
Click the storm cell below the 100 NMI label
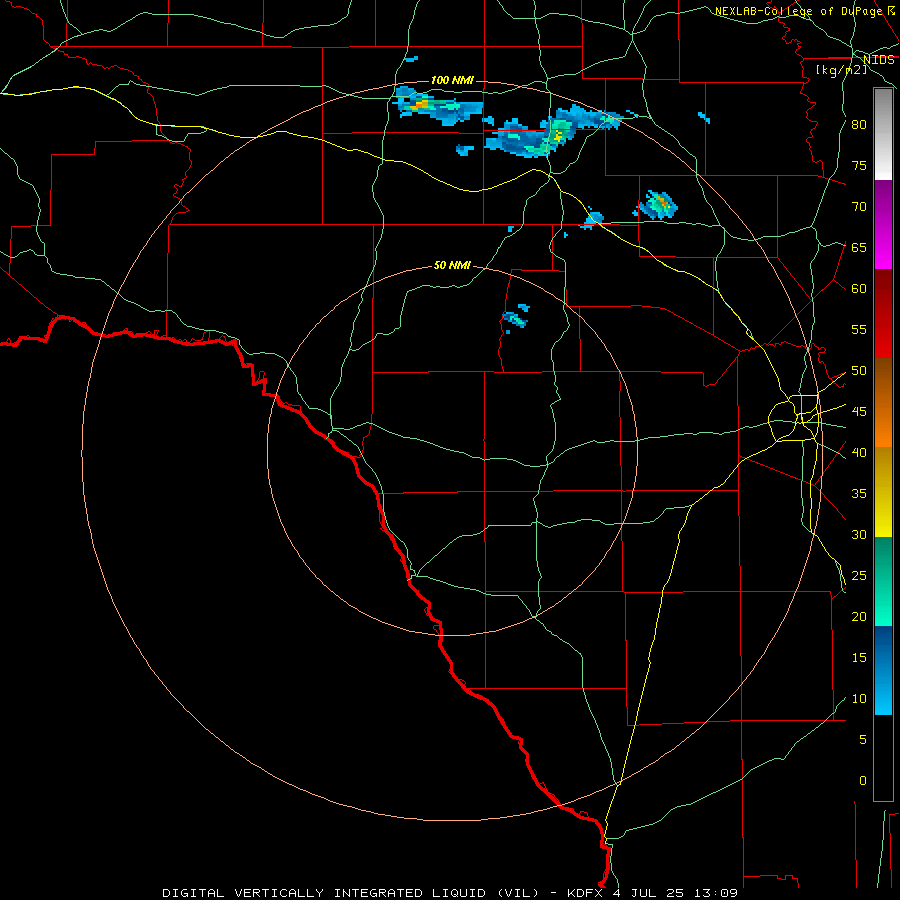439,106
